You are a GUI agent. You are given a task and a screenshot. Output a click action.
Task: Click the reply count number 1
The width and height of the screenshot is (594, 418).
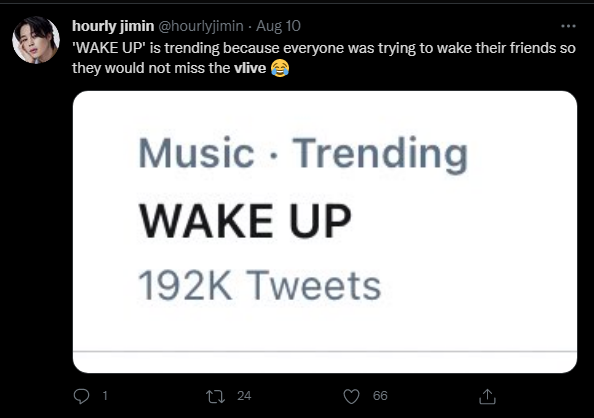pos(105,396)
